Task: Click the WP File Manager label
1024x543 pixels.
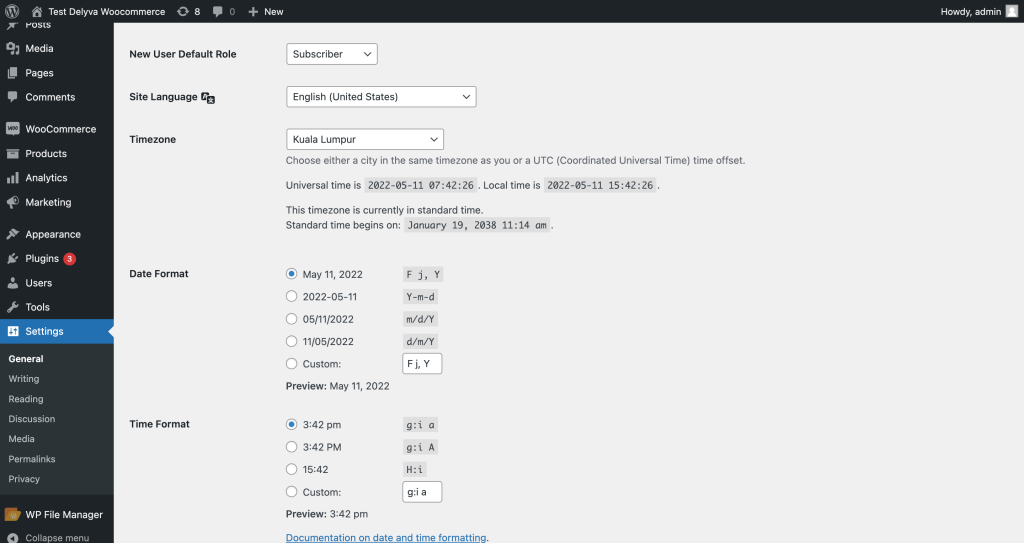Action: pos(64,515)
